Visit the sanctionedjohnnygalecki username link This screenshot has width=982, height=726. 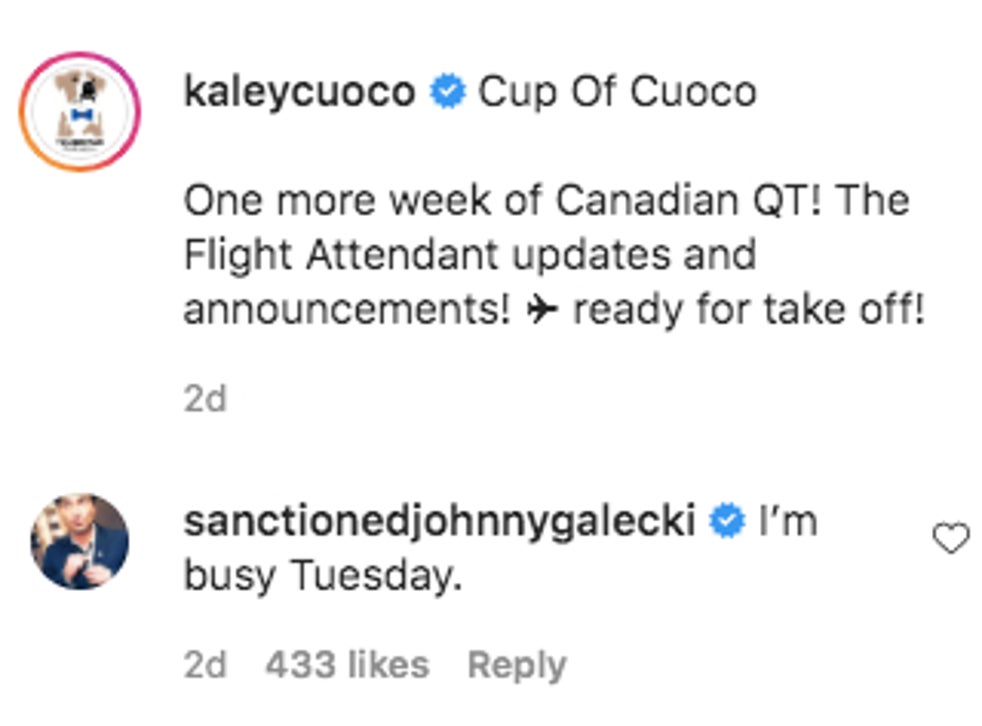439,521
